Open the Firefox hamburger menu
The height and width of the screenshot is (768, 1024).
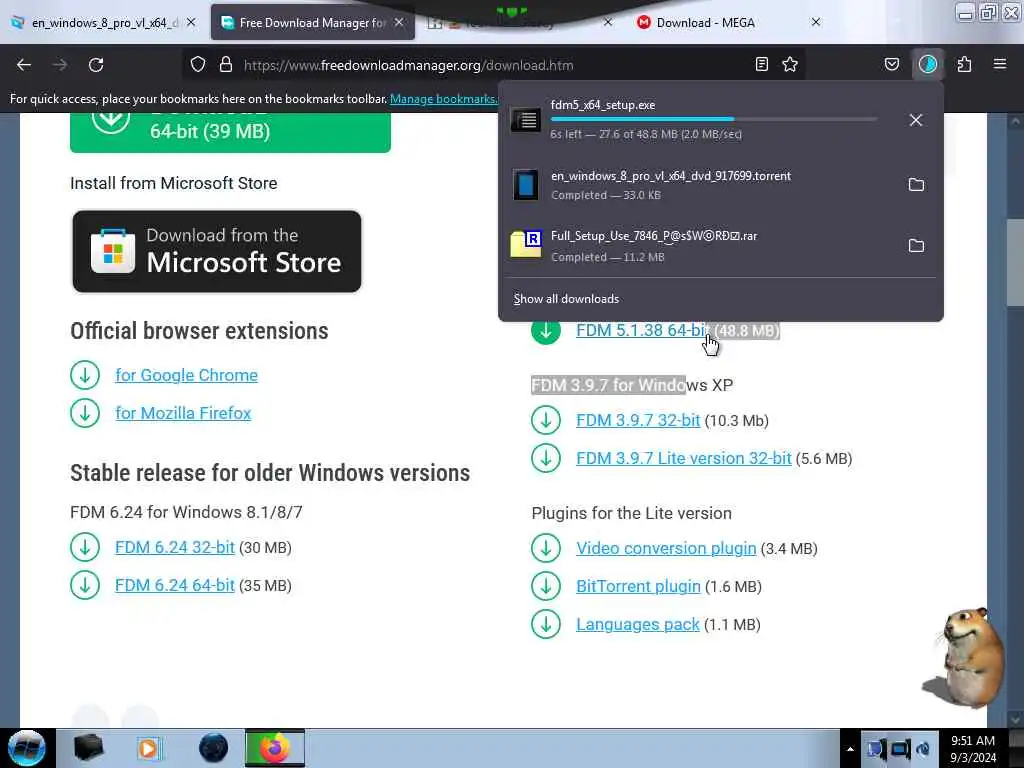[1000, 64]
